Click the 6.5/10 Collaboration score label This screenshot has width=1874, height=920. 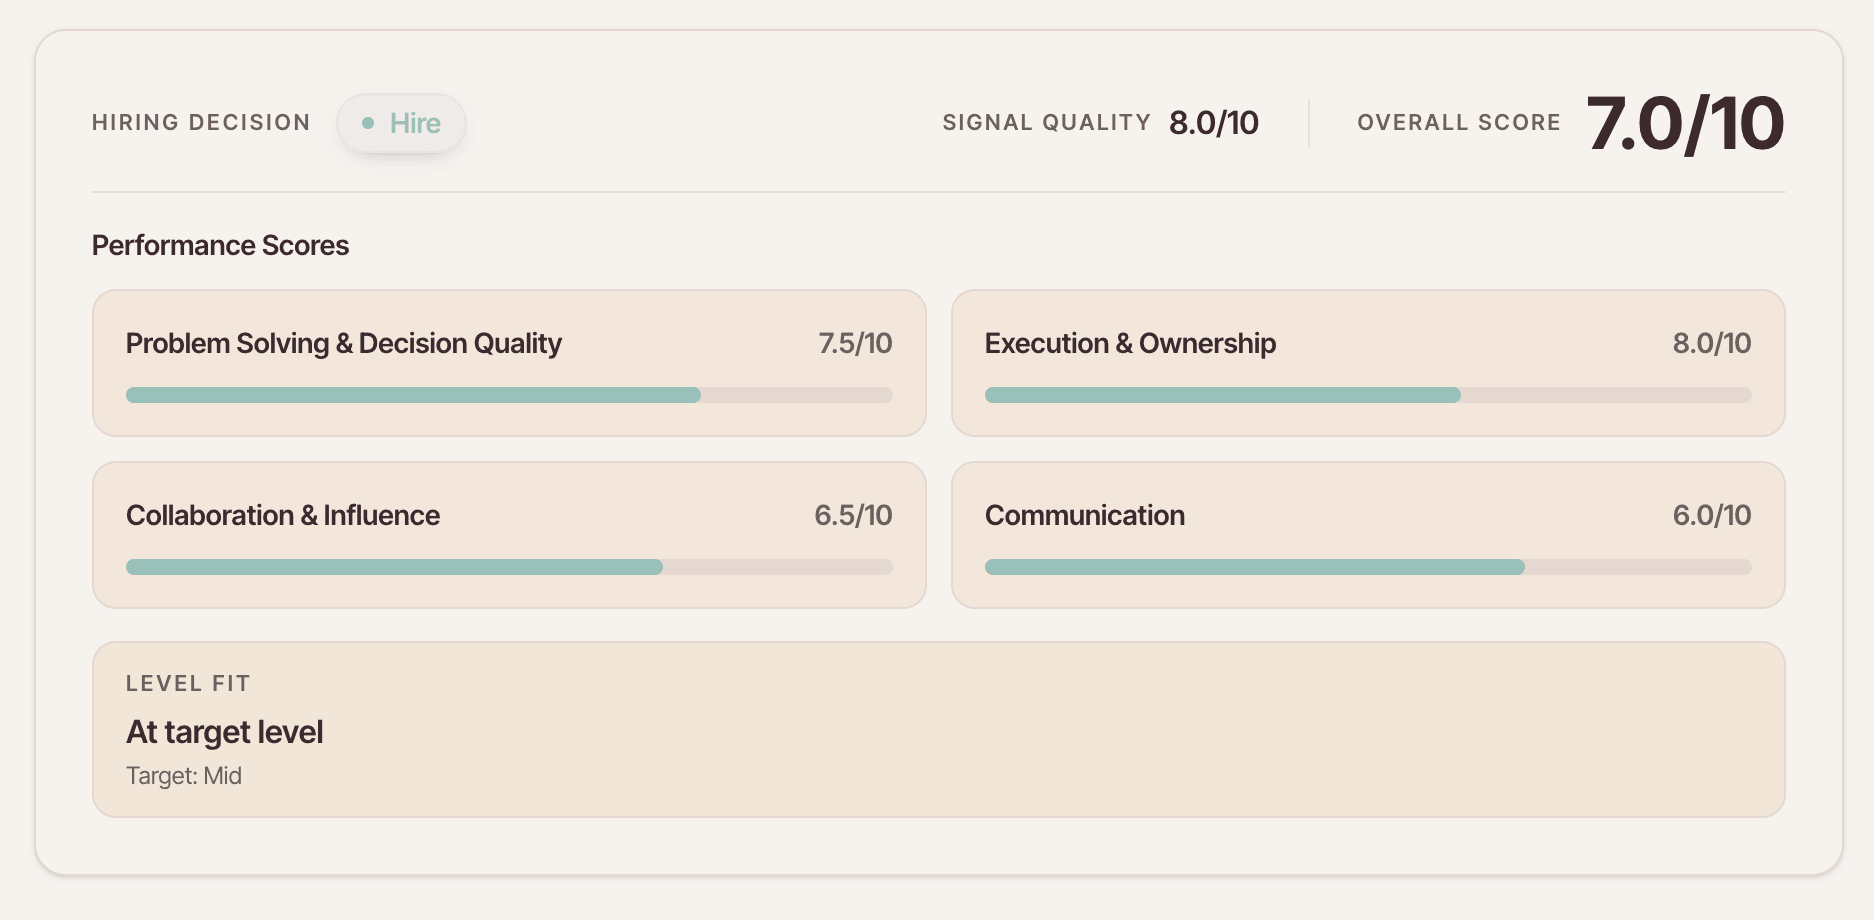[x=855, y=515]
